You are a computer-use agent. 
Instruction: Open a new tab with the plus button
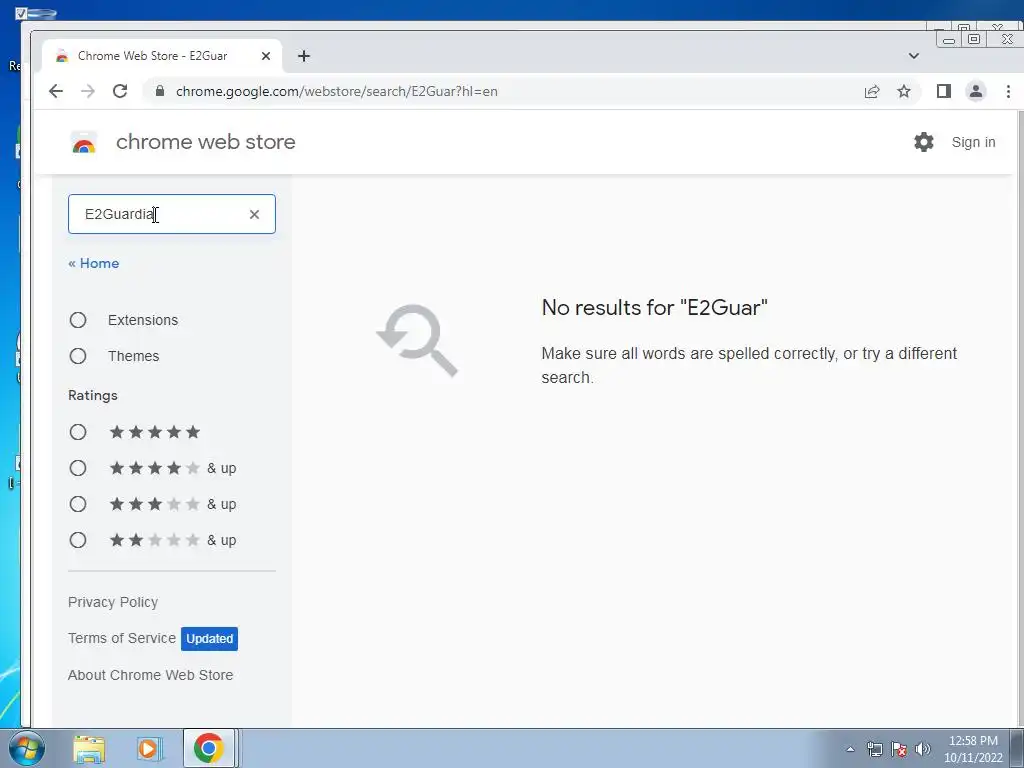304,56
